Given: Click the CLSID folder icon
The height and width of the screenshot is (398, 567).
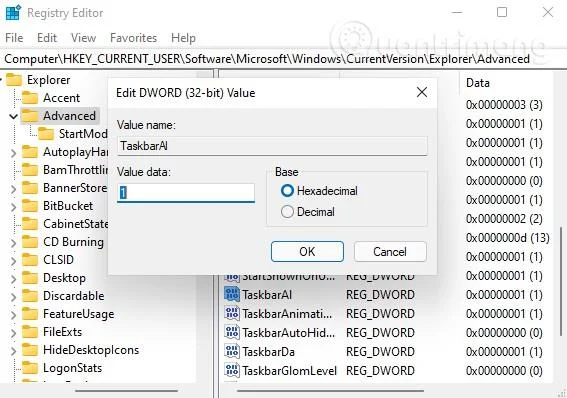Looking at the screenshot, I should [30, 260].
